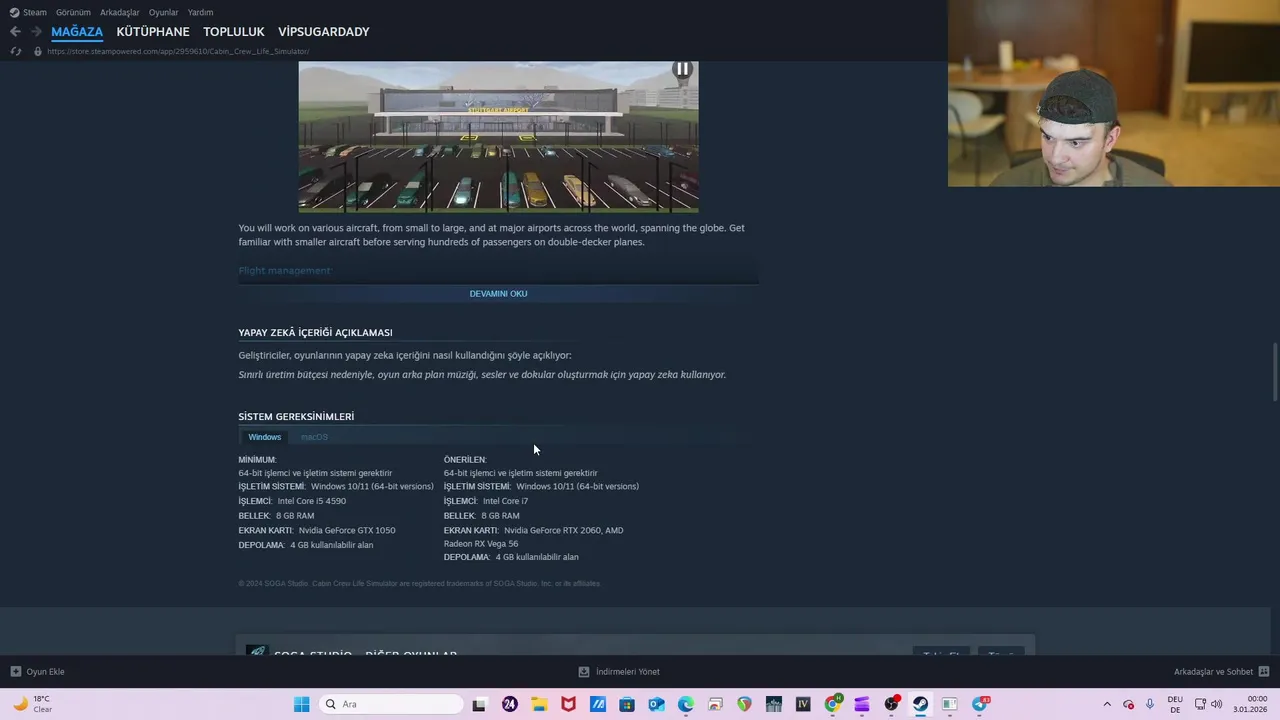Select the macOS system requirements tab

[314, 437]
